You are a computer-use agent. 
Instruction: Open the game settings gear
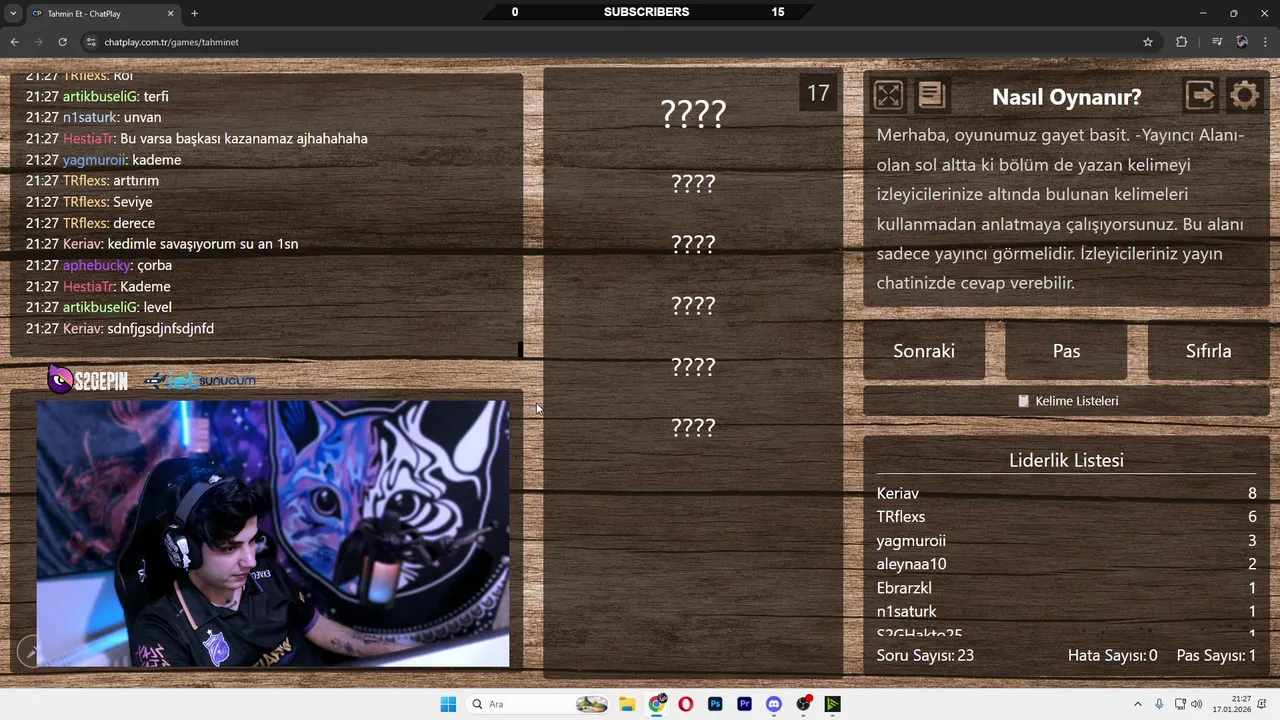coord(1244,95)
